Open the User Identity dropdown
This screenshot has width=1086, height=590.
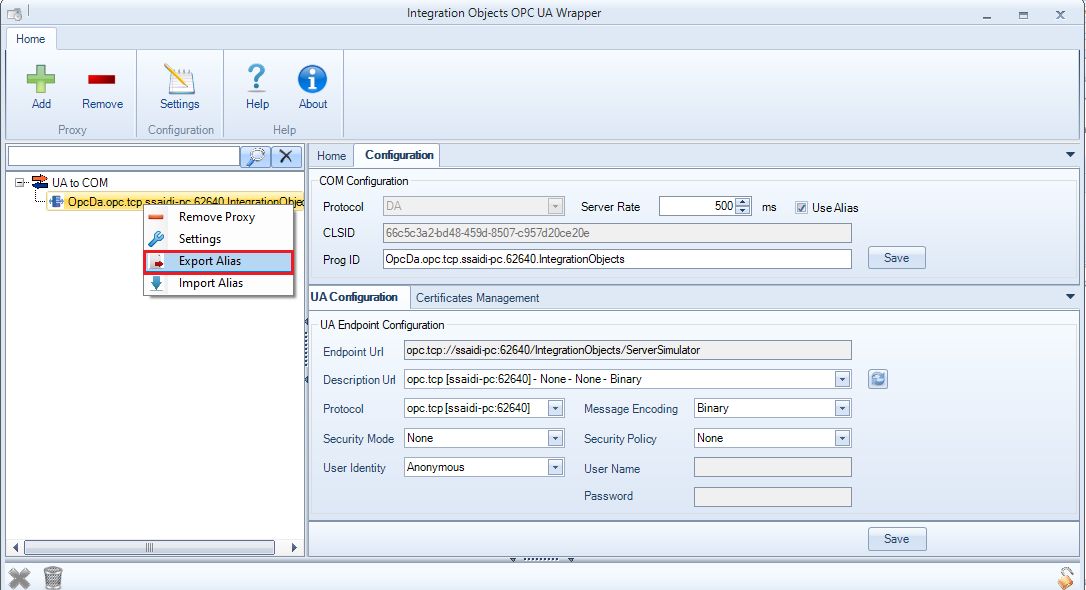pyautogui.click(x=555, y=467)
